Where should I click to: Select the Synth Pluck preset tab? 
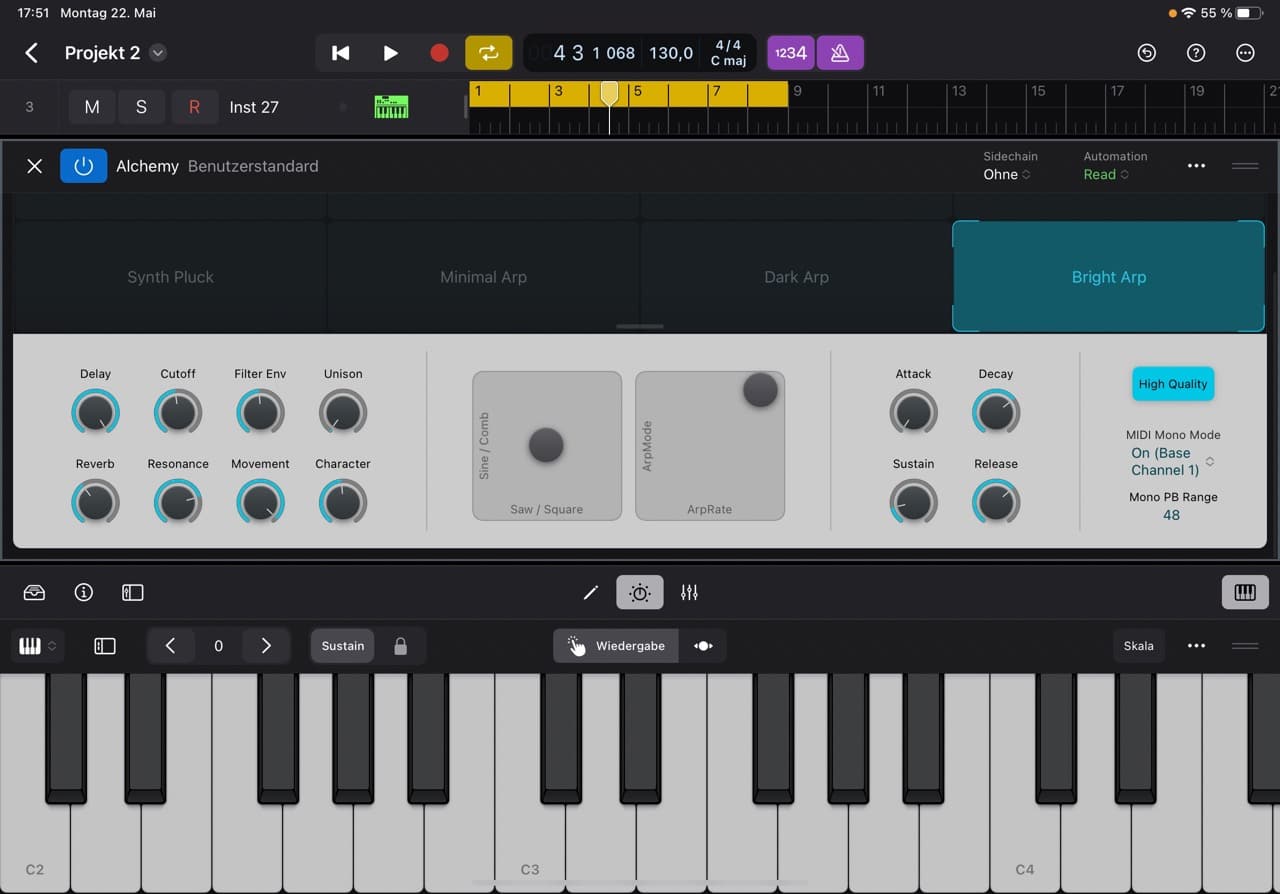(x=170, y=277)
